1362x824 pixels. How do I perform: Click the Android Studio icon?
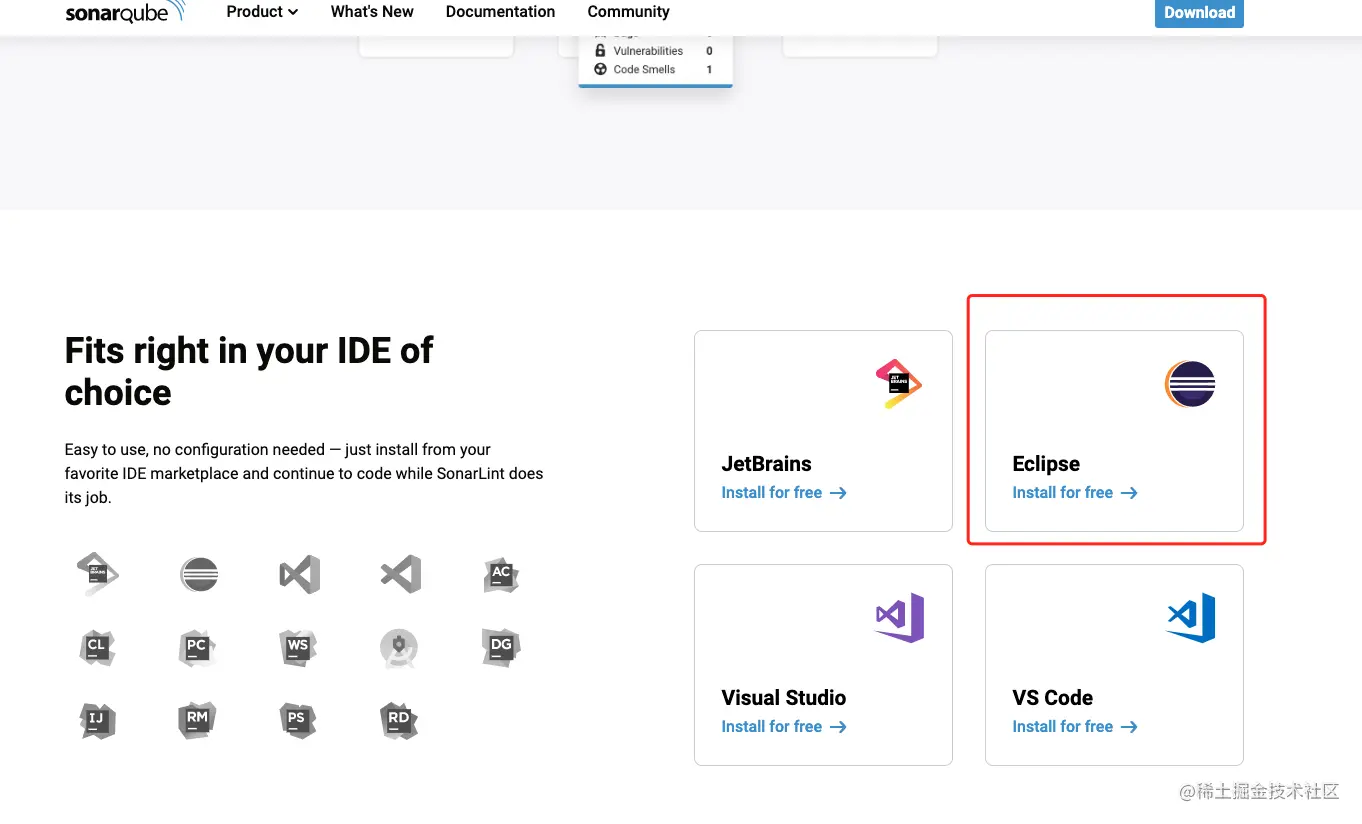pyautogui.click(x=399, y=648)
